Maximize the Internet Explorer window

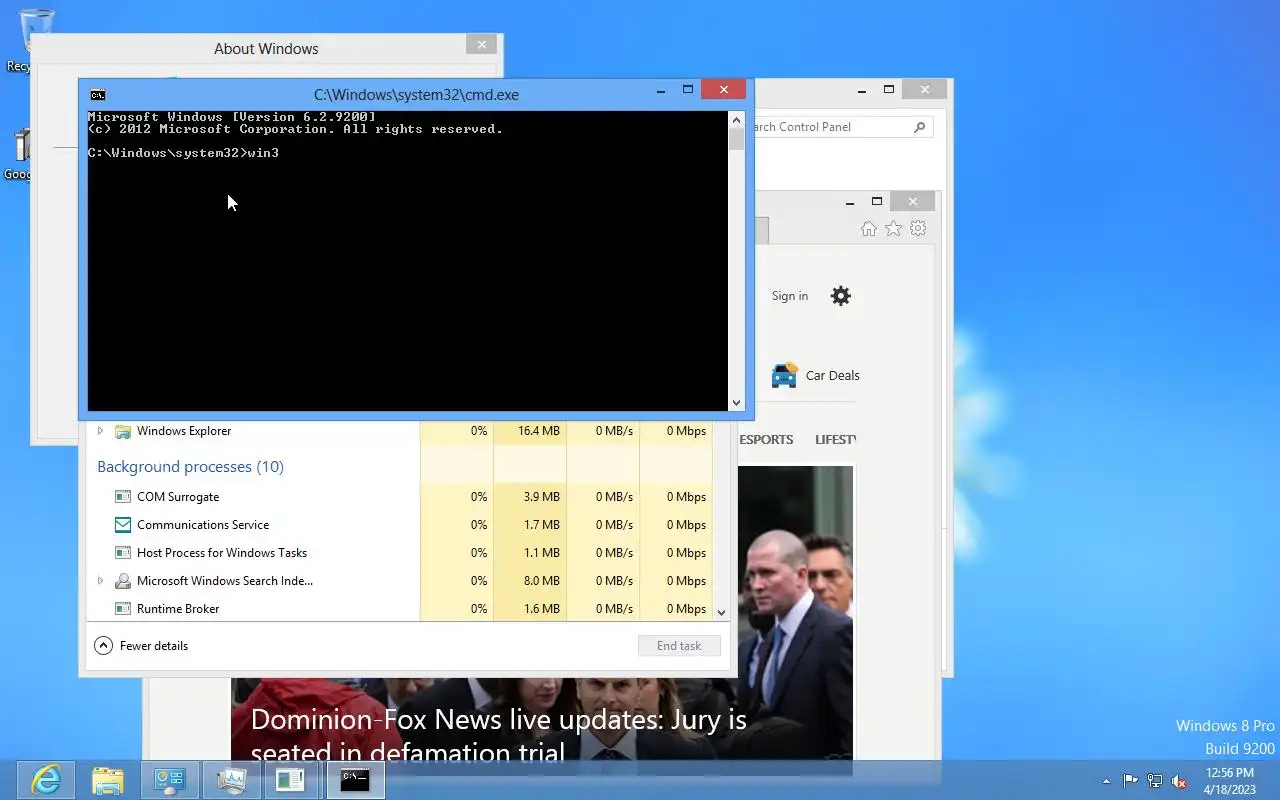point(877,201)
